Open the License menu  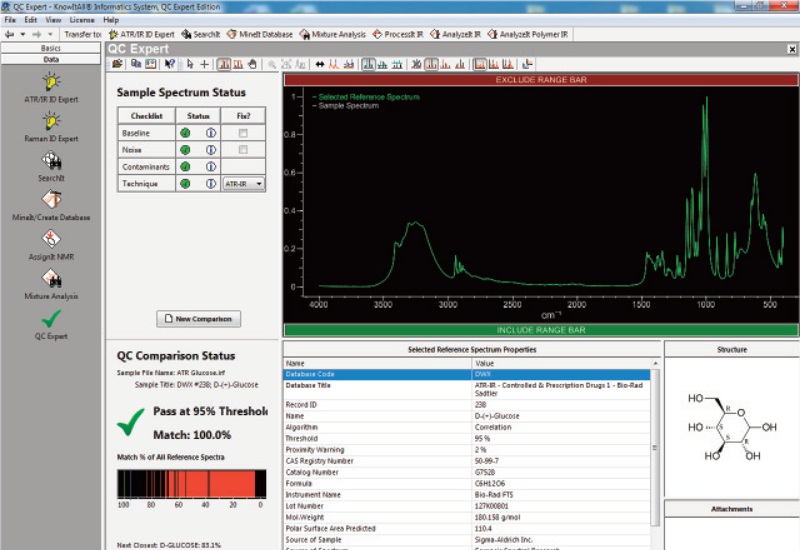tap(82, 19)
